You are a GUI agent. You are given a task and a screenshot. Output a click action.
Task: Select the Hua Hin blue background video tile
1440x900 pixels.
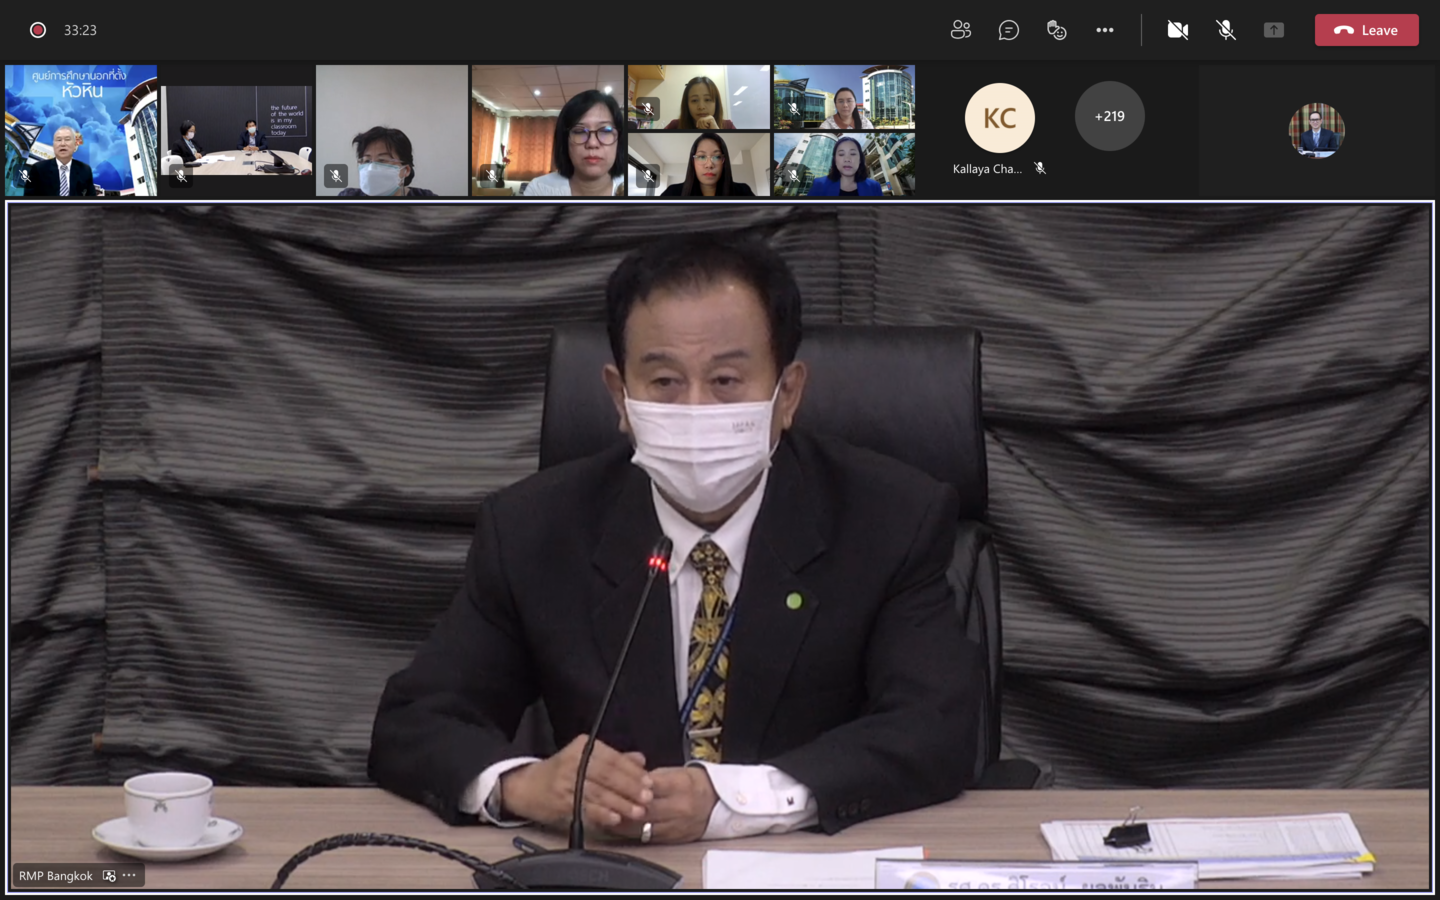[81, 130]
